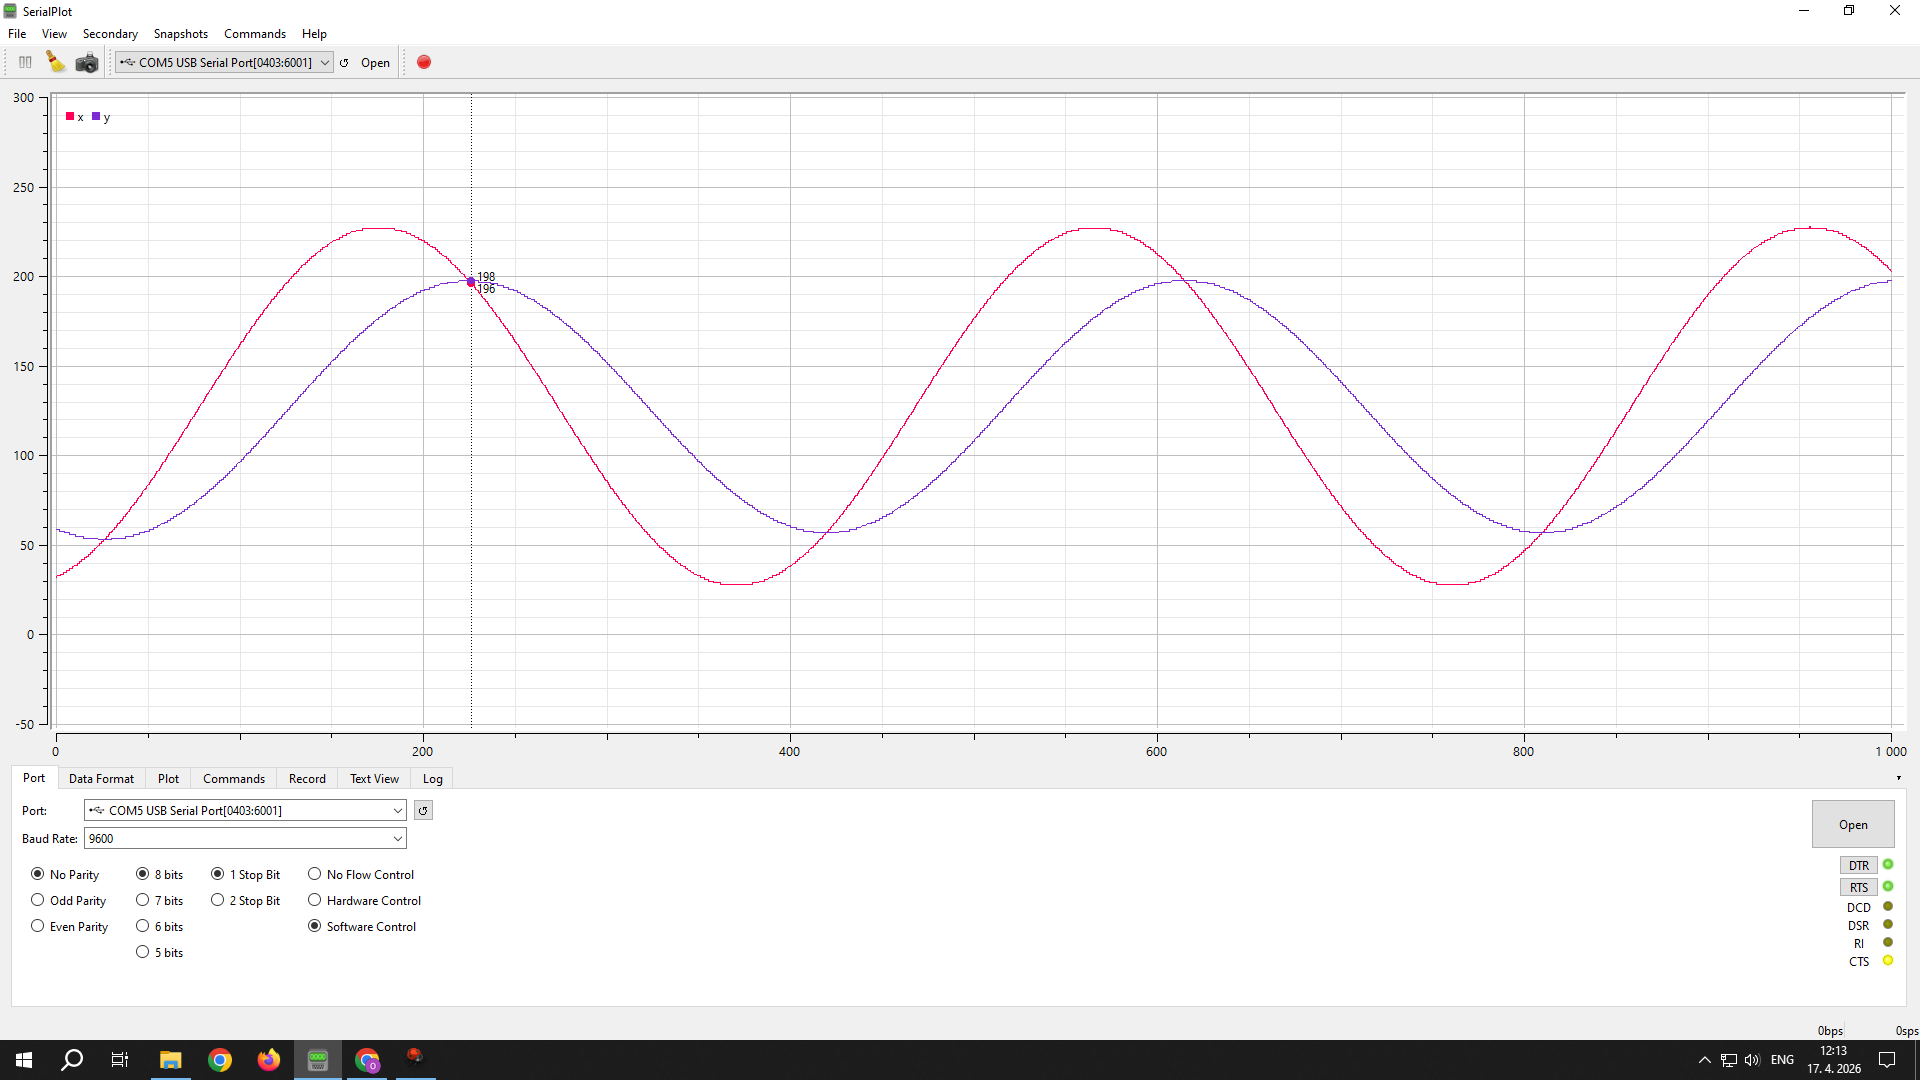Take a snapshot with camera icon
The image size is (1920, 1080).
[x=87, y=63]
